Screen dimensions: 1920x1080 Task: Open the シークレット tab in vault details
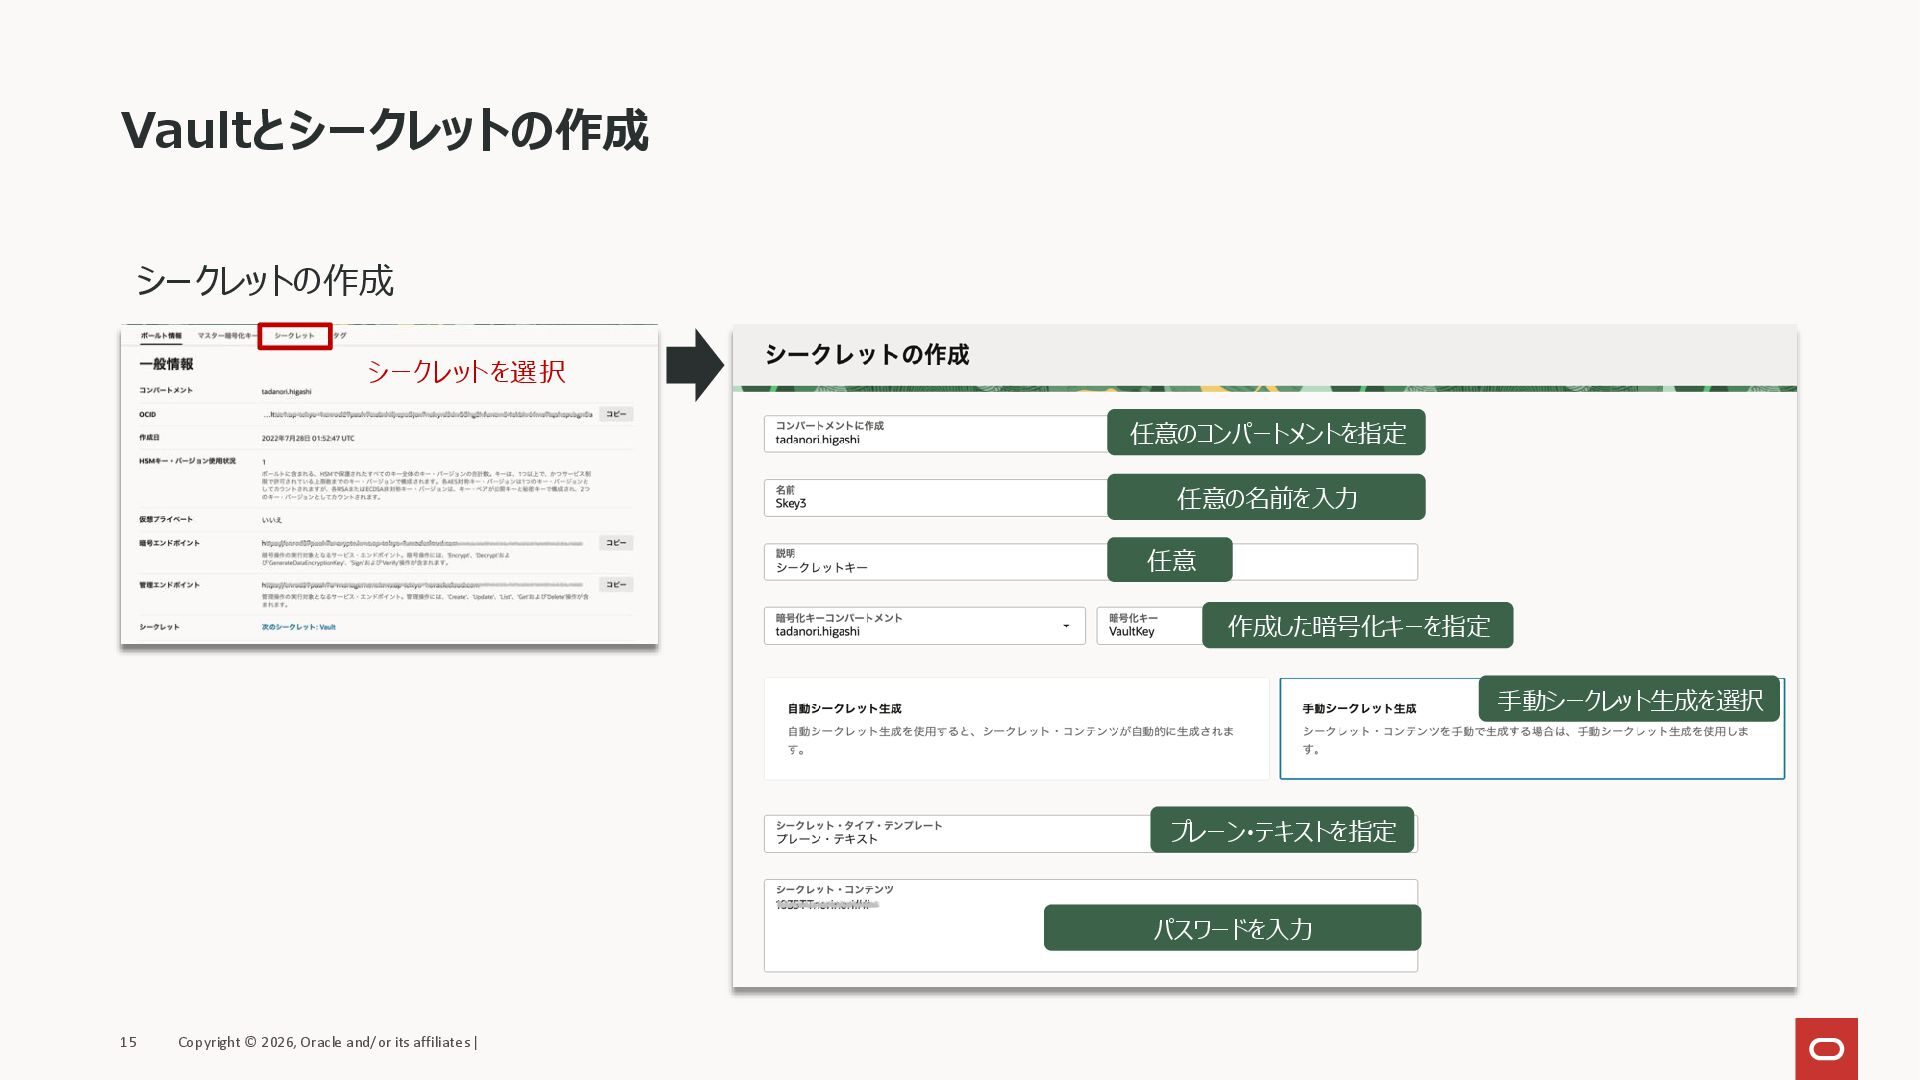pos(294,336)
